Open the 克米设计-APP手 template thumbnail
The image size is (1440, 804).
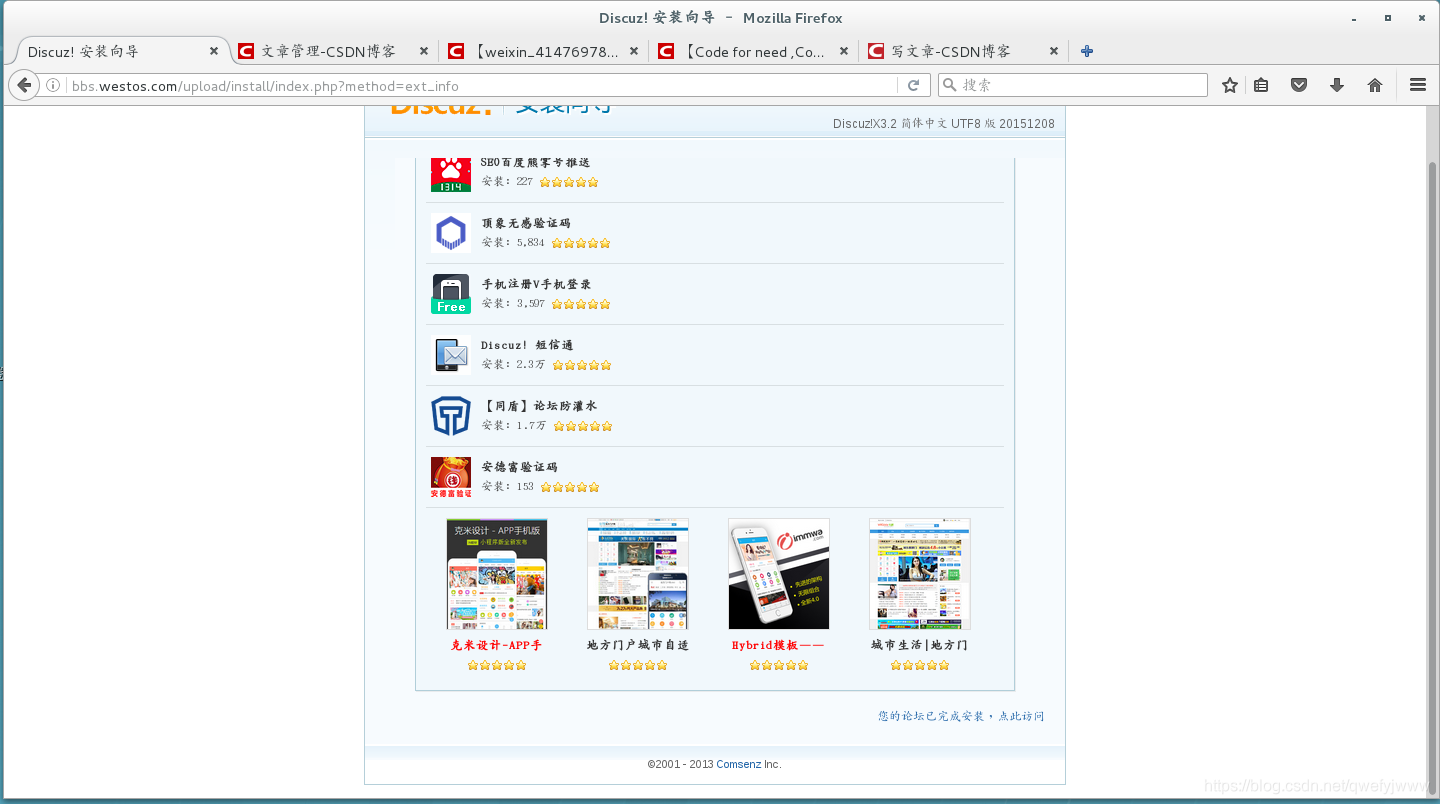[497, 574]
